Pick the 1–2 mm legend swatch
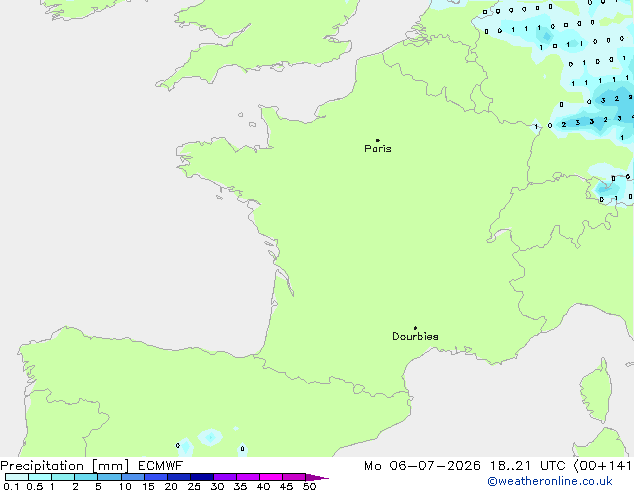Image resolution: width=634 pixels, height=490 pixels. click(63, 477)
